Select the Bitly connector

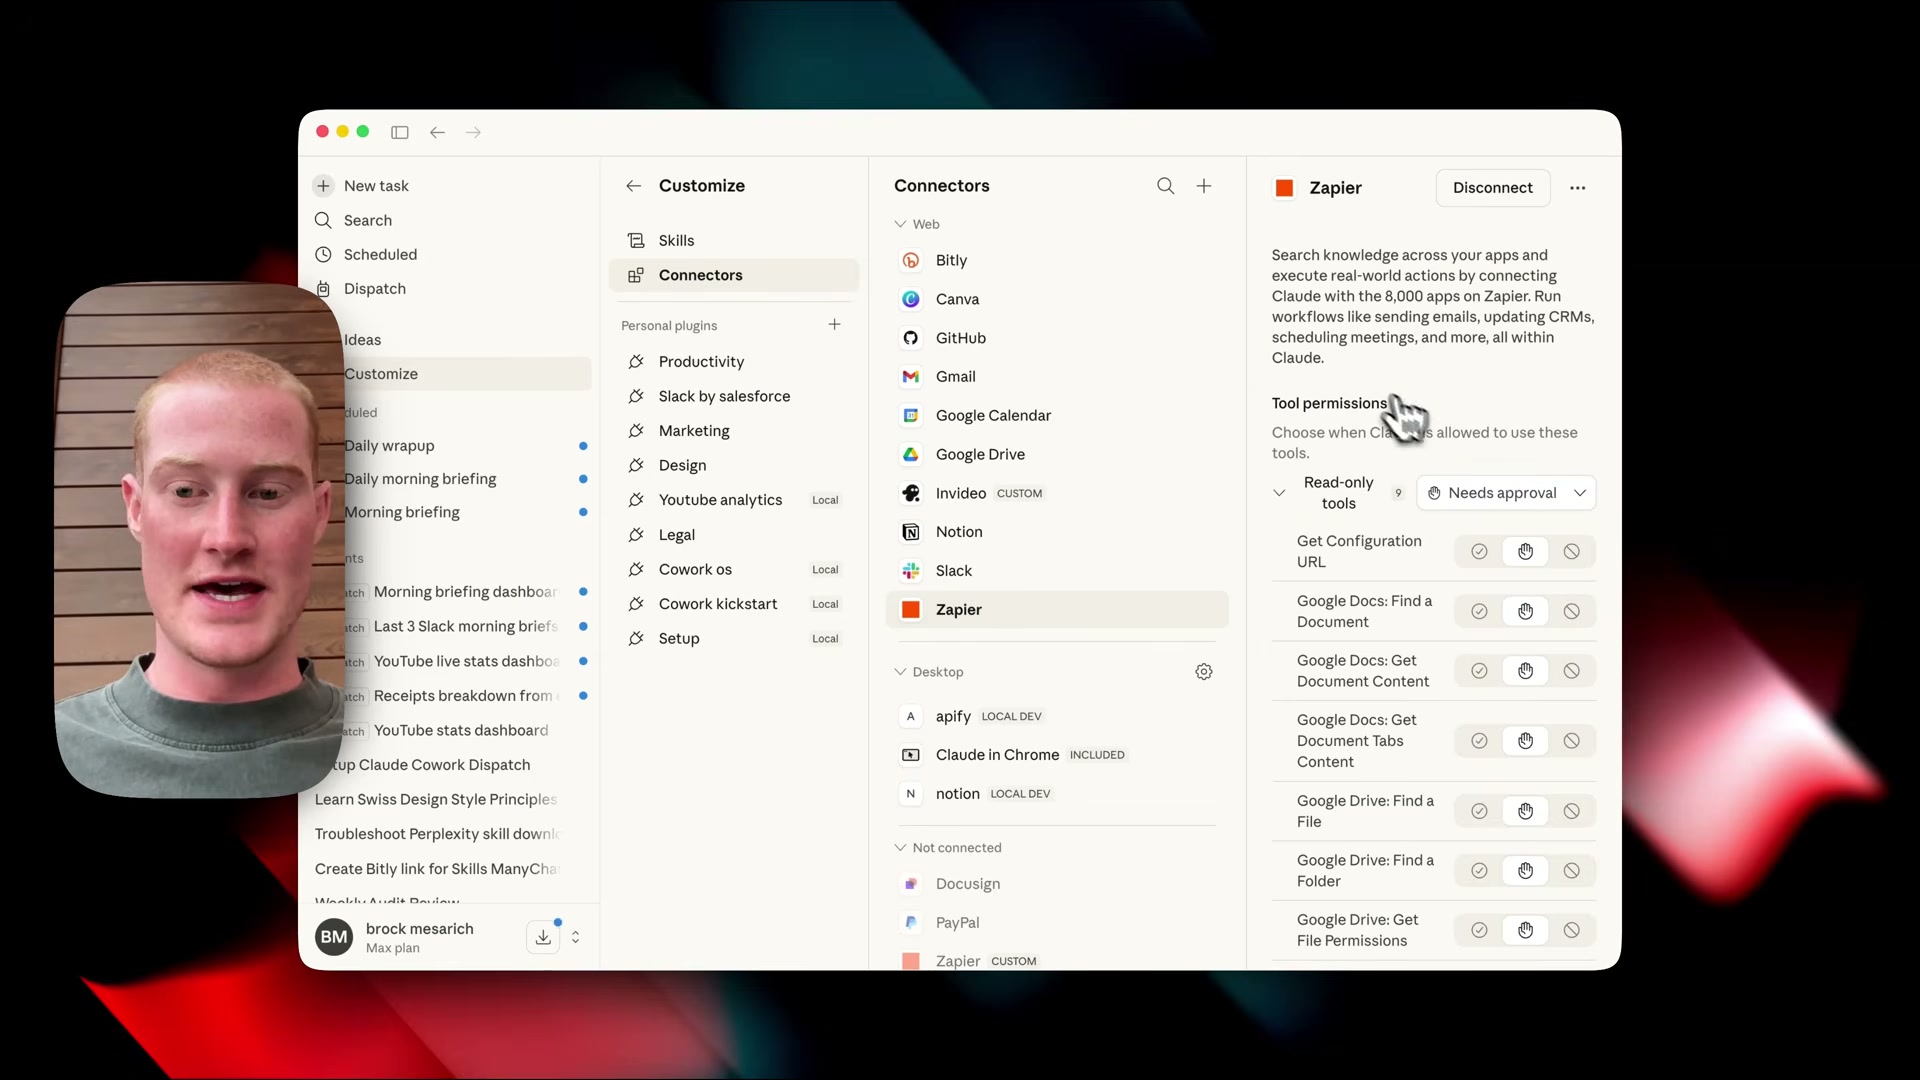(949, 260)
